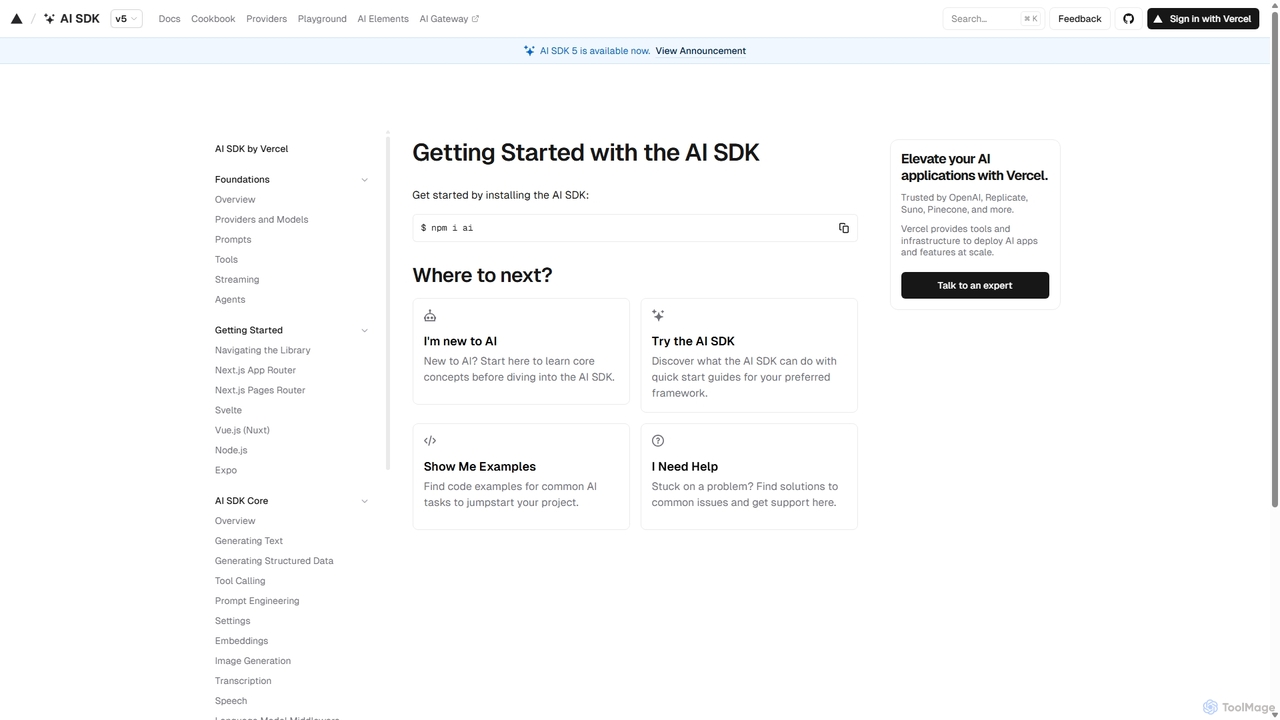Open the I'm new to AI card
This screenshot has width=1280, height=720.
pyautogui.click(x=521, y=351)
